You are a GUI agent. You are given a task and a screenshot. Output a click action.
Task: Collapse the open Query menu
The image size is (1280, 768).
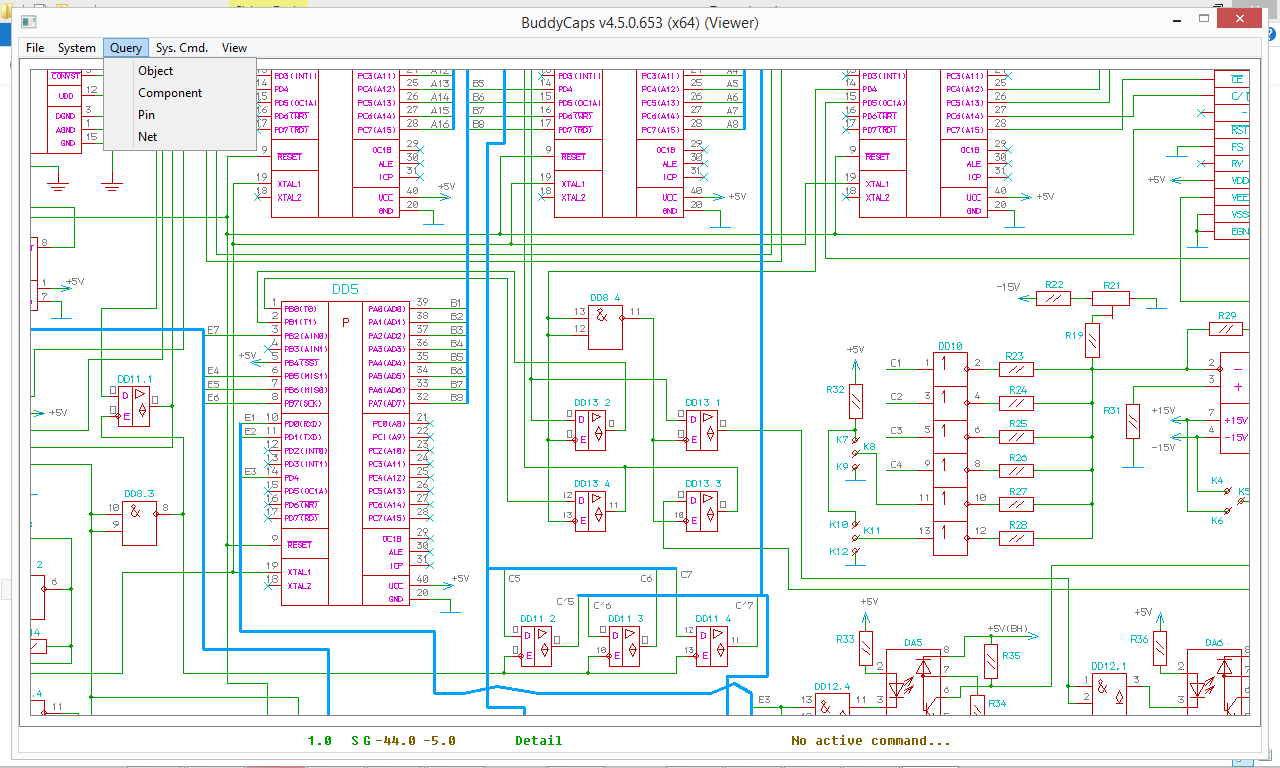[x=126, y=48]
